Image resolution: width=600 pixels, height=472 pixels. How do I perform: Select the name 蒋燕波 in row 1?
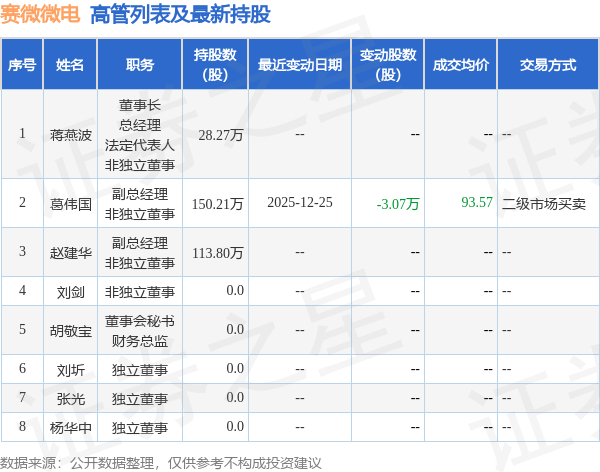[x=70, y=135]
